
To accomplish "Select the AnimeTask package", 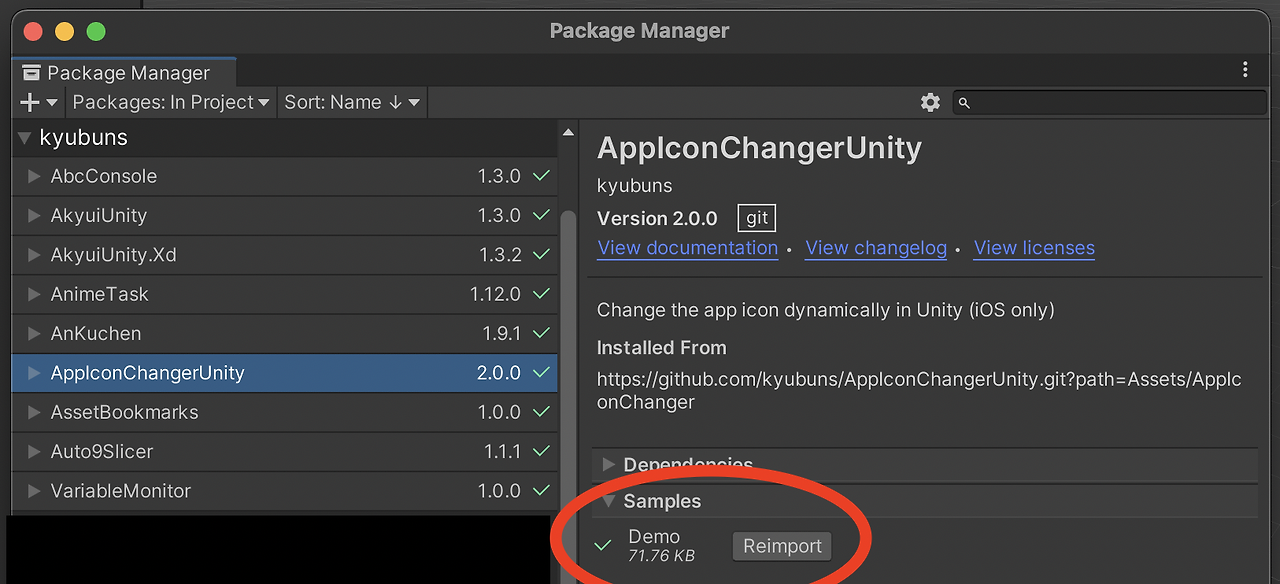I will tap(285, 294).
